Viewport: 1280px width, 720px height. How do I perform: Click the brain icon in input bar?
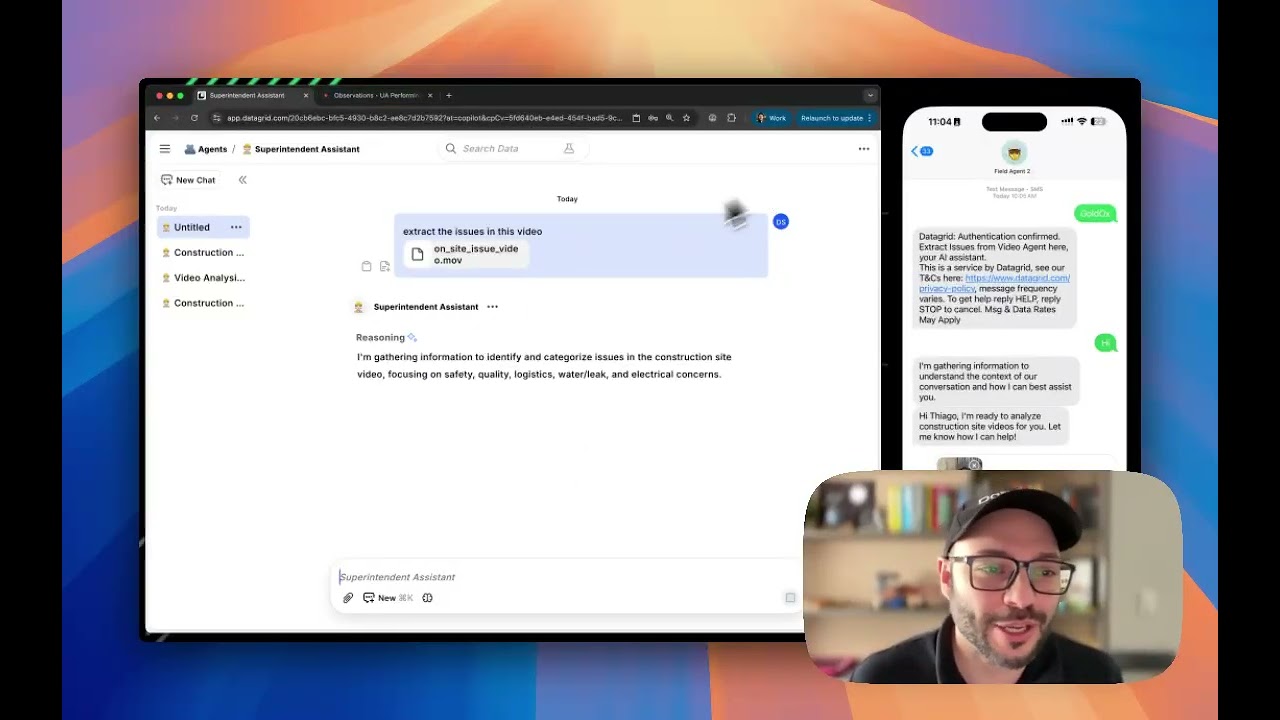[x=427, y=598]
